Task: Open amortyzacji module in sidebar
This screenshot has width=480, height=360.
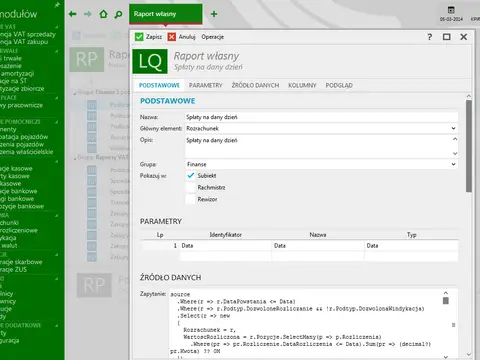Action: [x=17, y=73]
